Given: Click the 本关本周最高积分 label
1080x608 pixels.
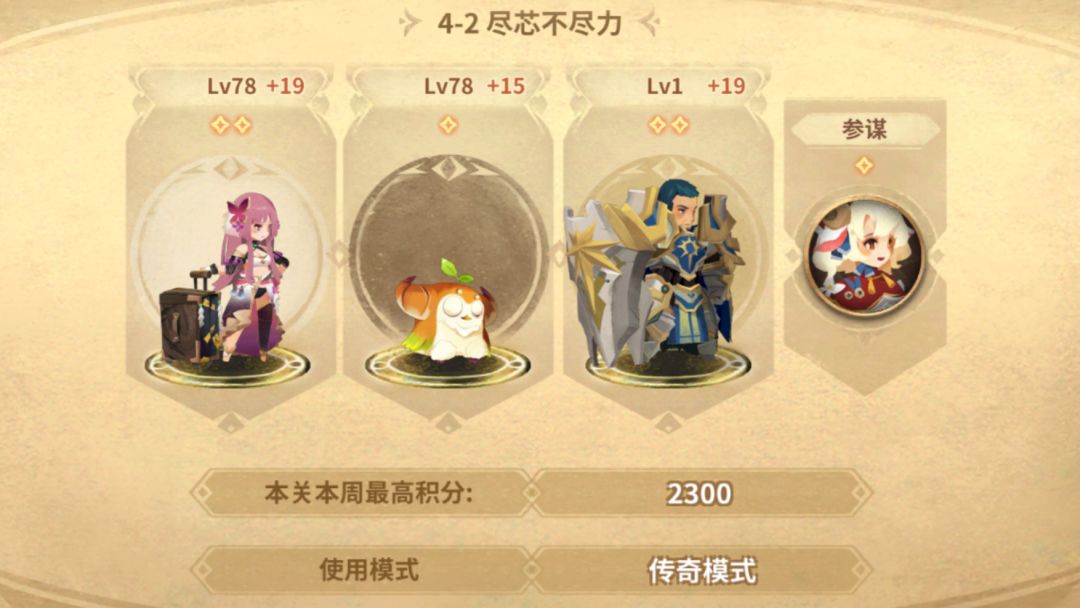Looking at the screenshot, I should pyautogui.click(x=368, y=493).
